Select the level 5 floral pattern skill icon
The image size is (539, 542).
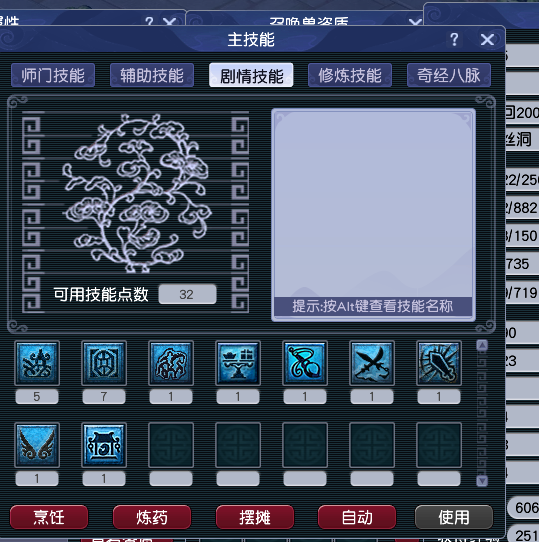pyautogui.click(x=37, y=363)
